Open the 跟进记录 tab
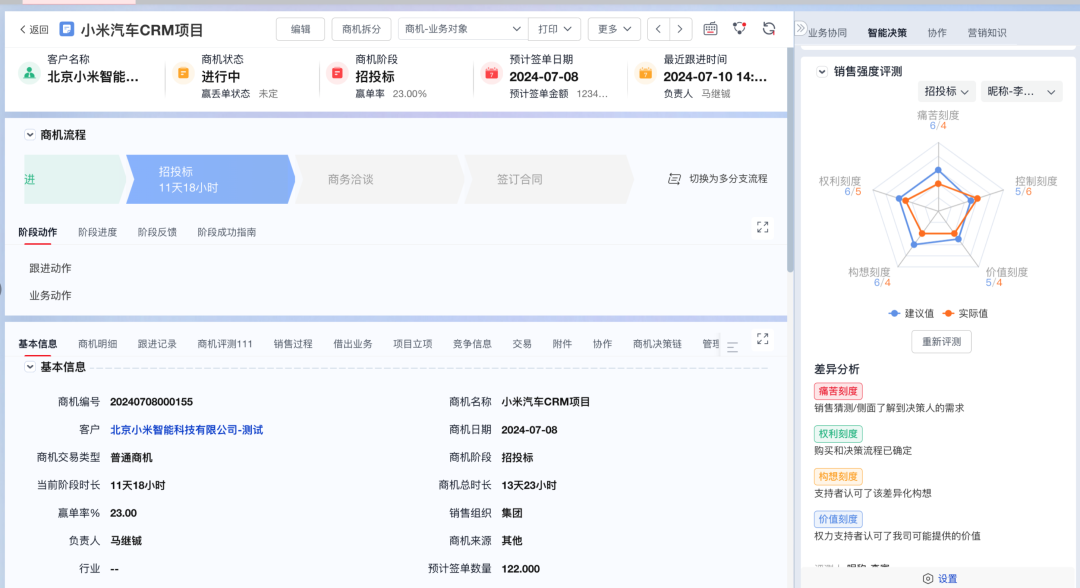Image resolution: width=1080 pixels, height=588 pixels. [157, 344]
